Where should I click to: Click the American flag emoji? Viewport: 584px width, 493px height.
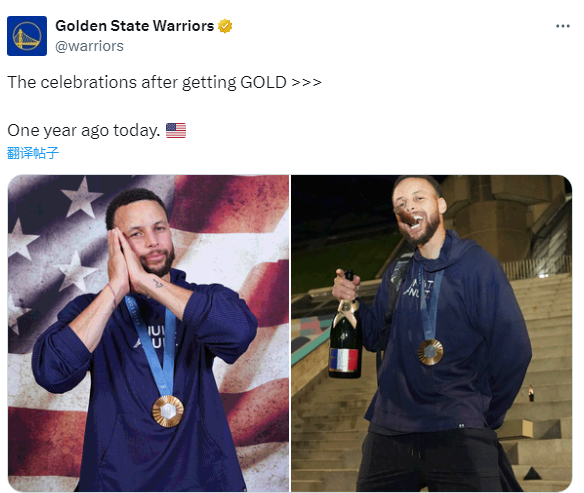click(176, 131)
